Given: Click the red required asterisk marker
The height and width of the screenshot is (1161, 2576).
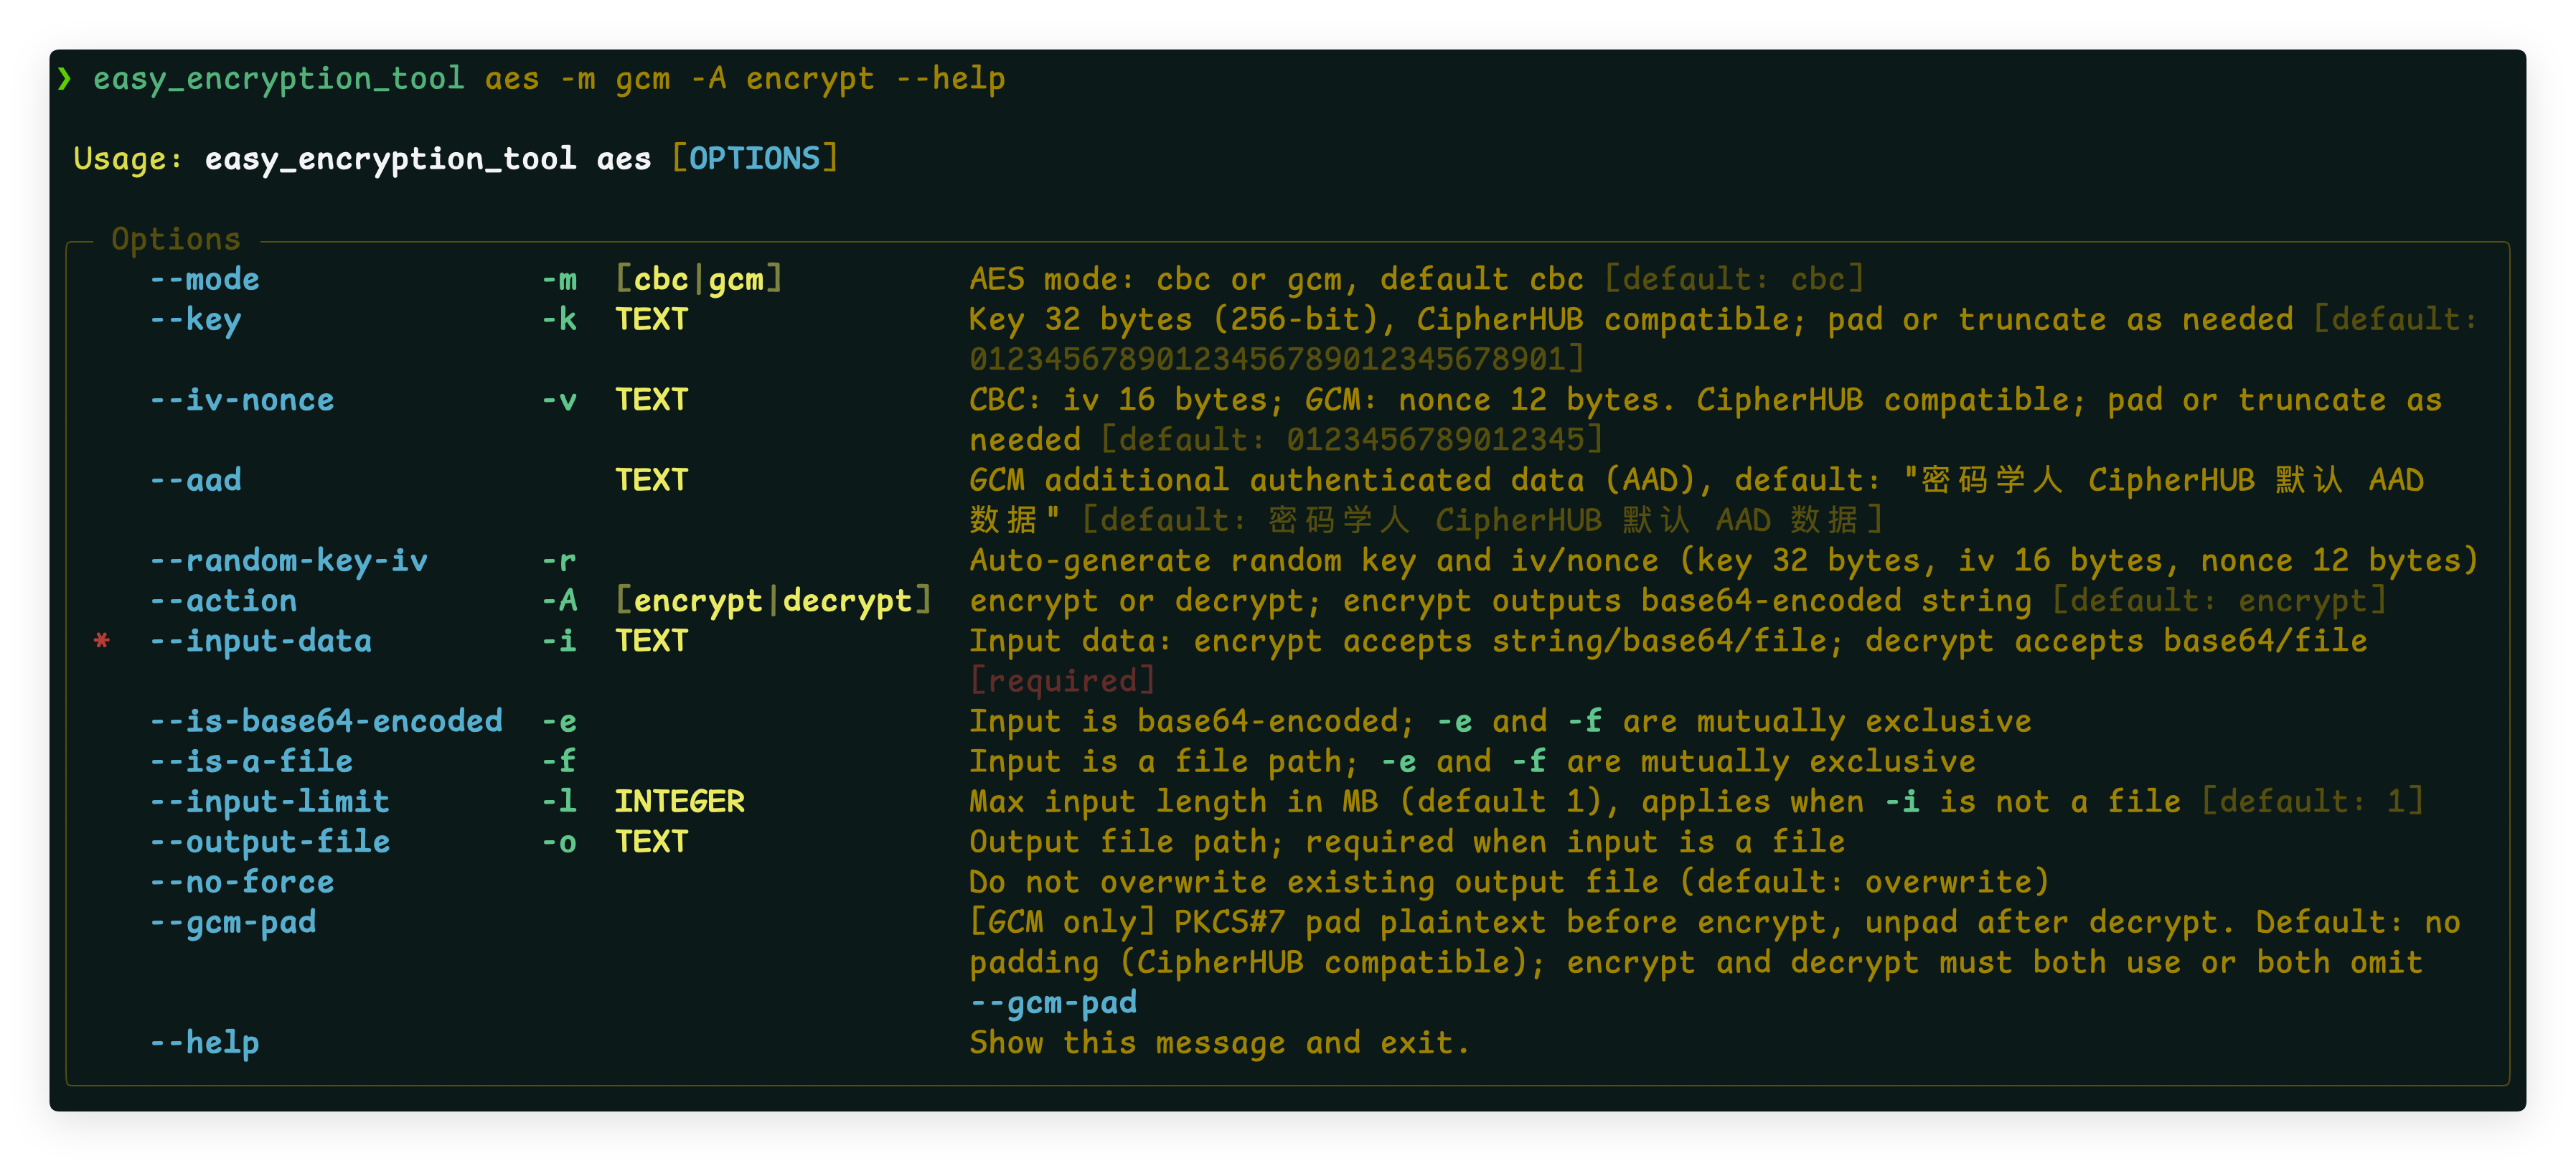Looking at the screenshot, I should pos(101,641).
